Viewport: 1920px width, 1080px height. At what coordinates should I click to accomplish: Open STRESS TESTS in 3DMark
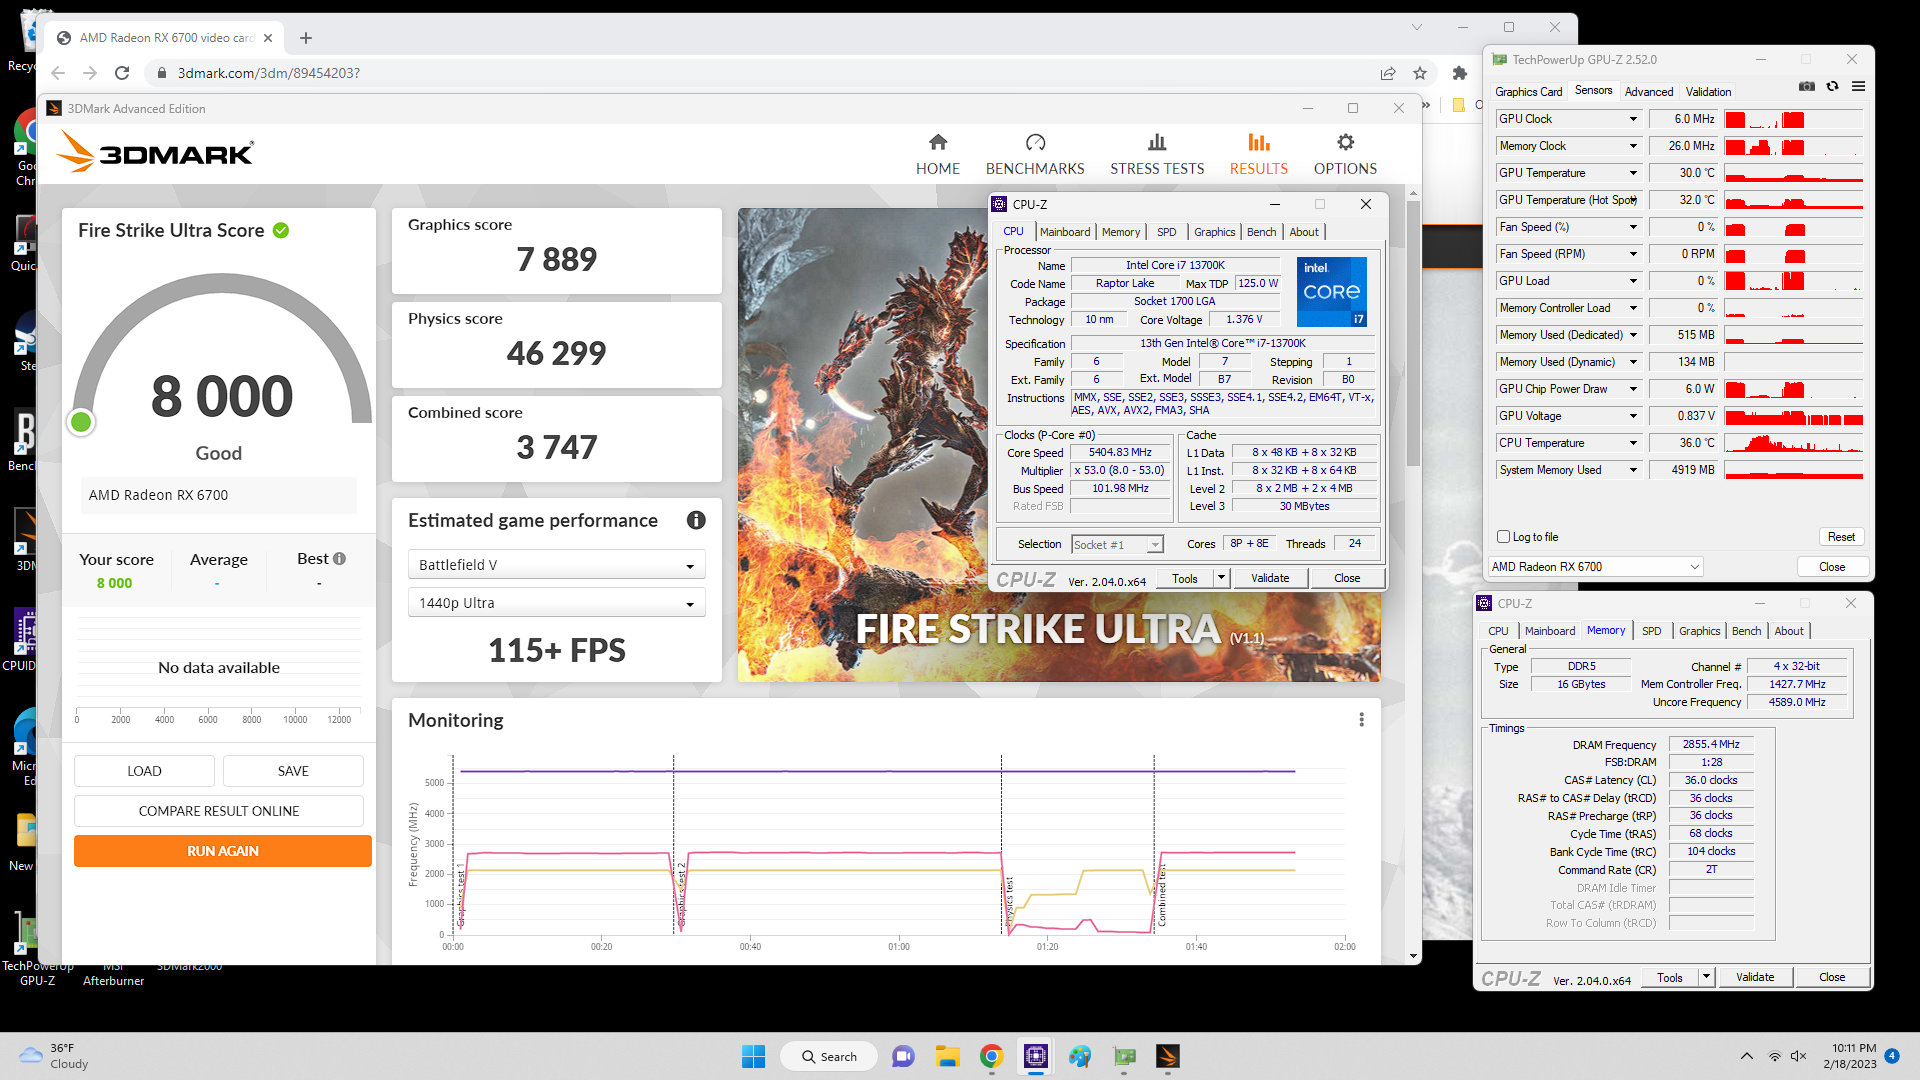click(x=1157, y=155)
